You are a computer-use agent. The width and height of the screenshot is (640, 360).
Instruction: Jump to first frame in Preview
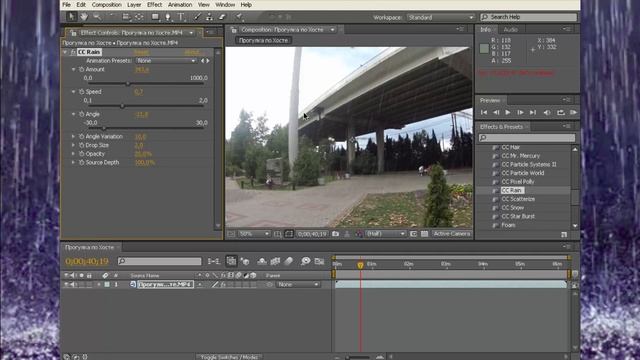click(x=484, y=112)
